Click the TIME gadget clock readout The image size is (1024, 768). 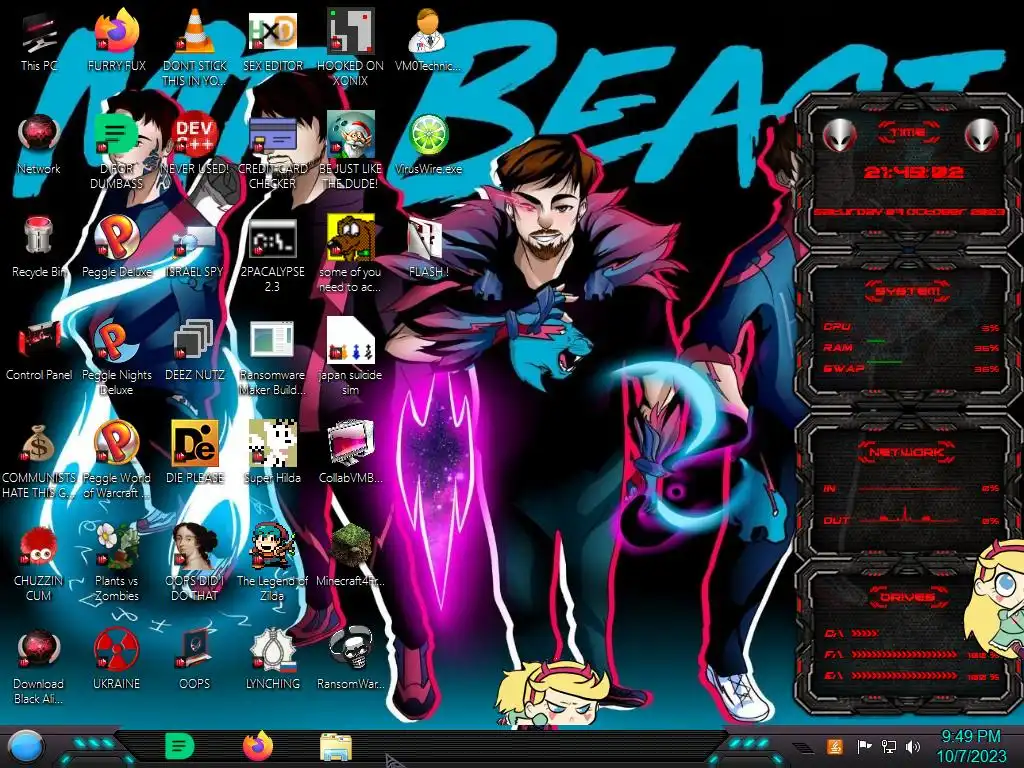[913, 172]
